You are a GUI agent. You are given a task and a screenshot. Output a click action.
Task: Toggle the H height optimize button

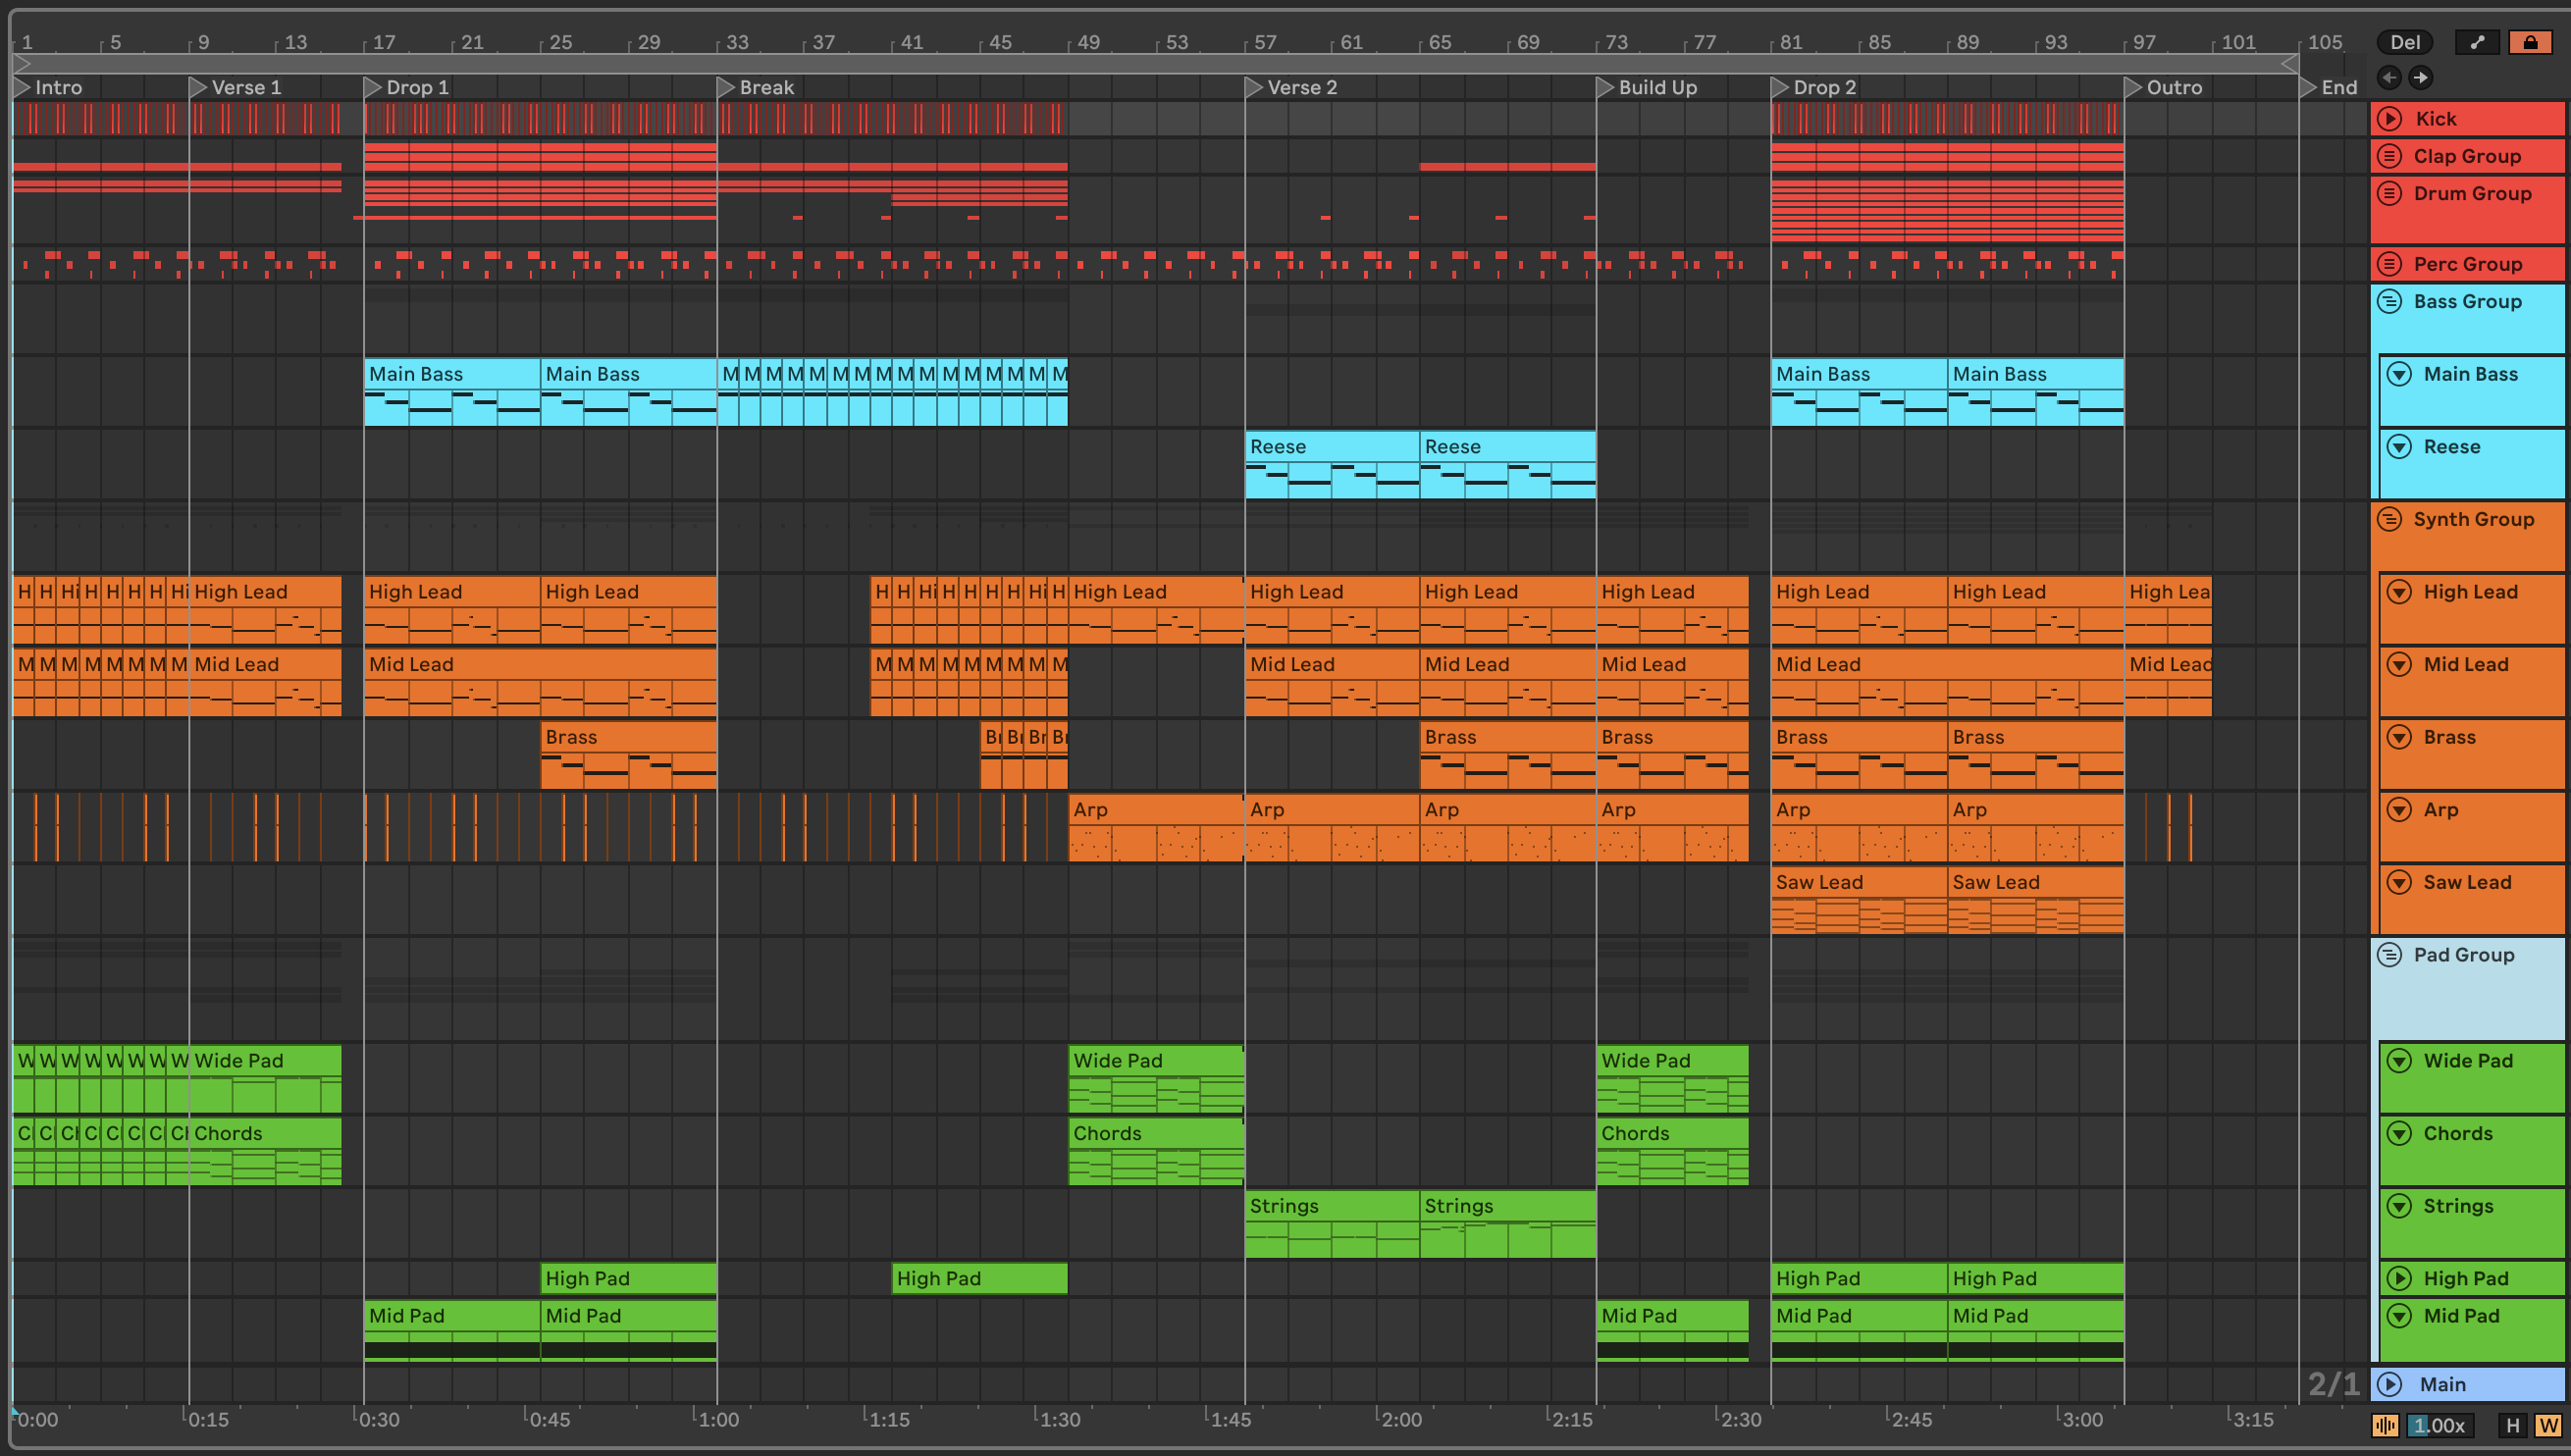[2512, 1425]
